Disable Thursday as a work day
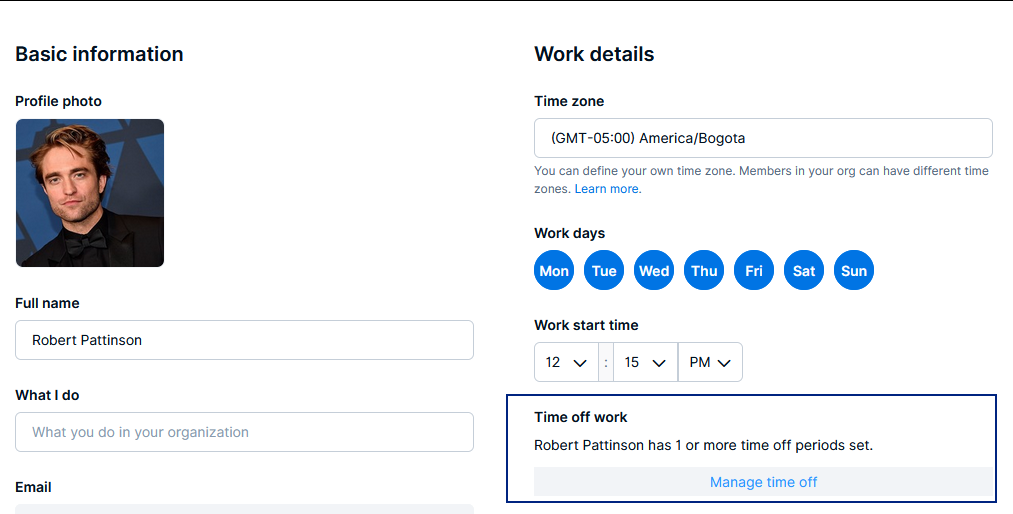 coord(704,270)
